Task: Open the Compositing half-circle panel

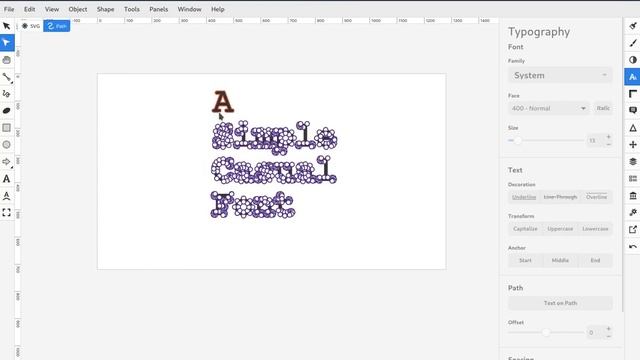Action: tap(633, 60)
